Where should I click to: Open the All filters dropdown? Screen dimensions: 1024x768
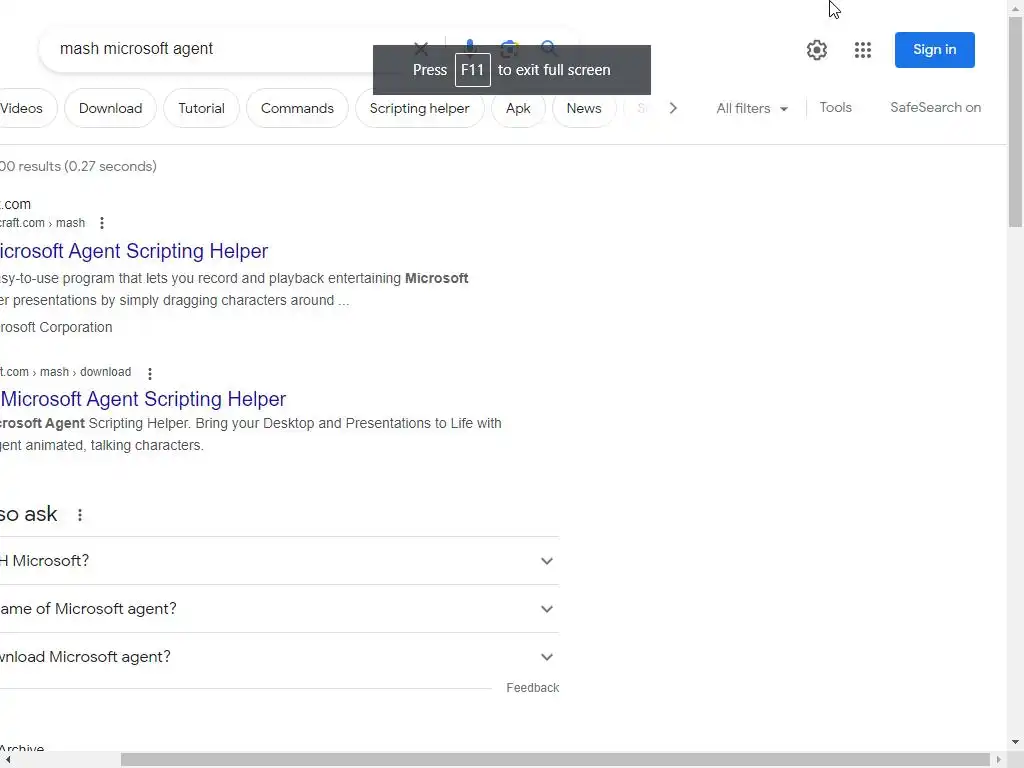coord(752,108)
